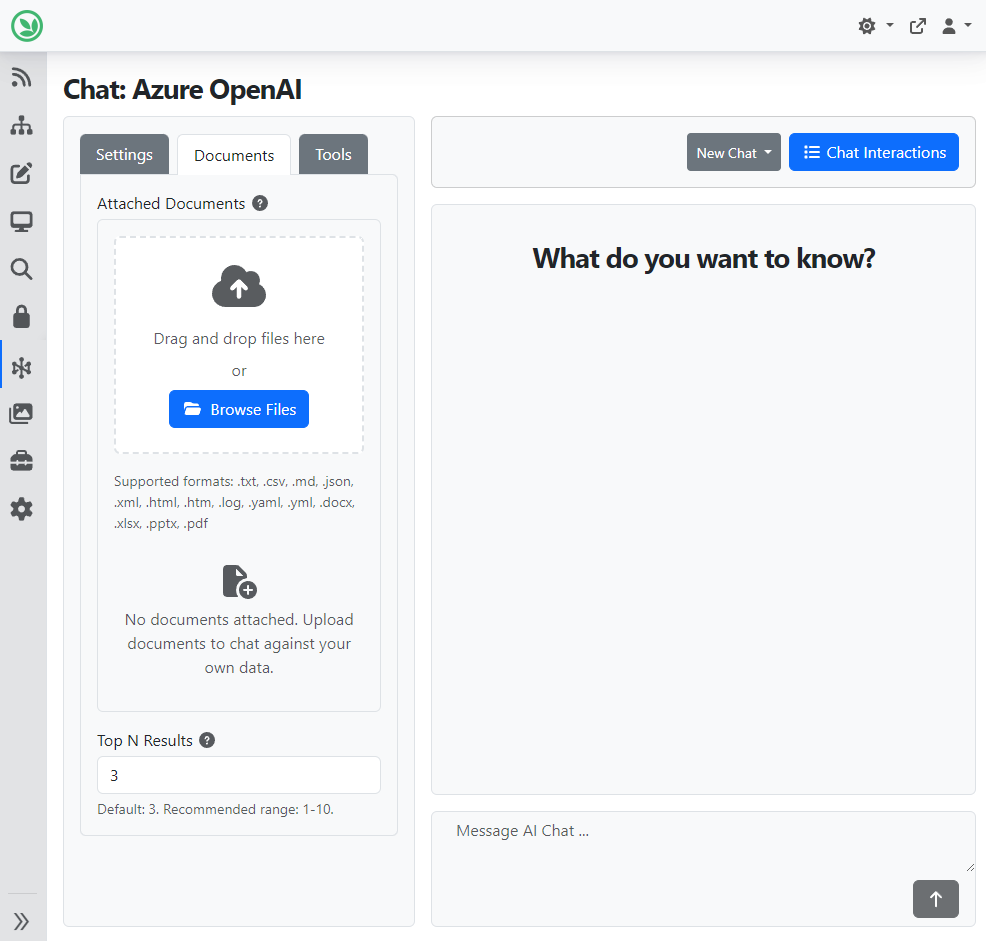This screenshot has height=941, width=986.
Task: Switch to the Documents tab
Action: [234, 155]
